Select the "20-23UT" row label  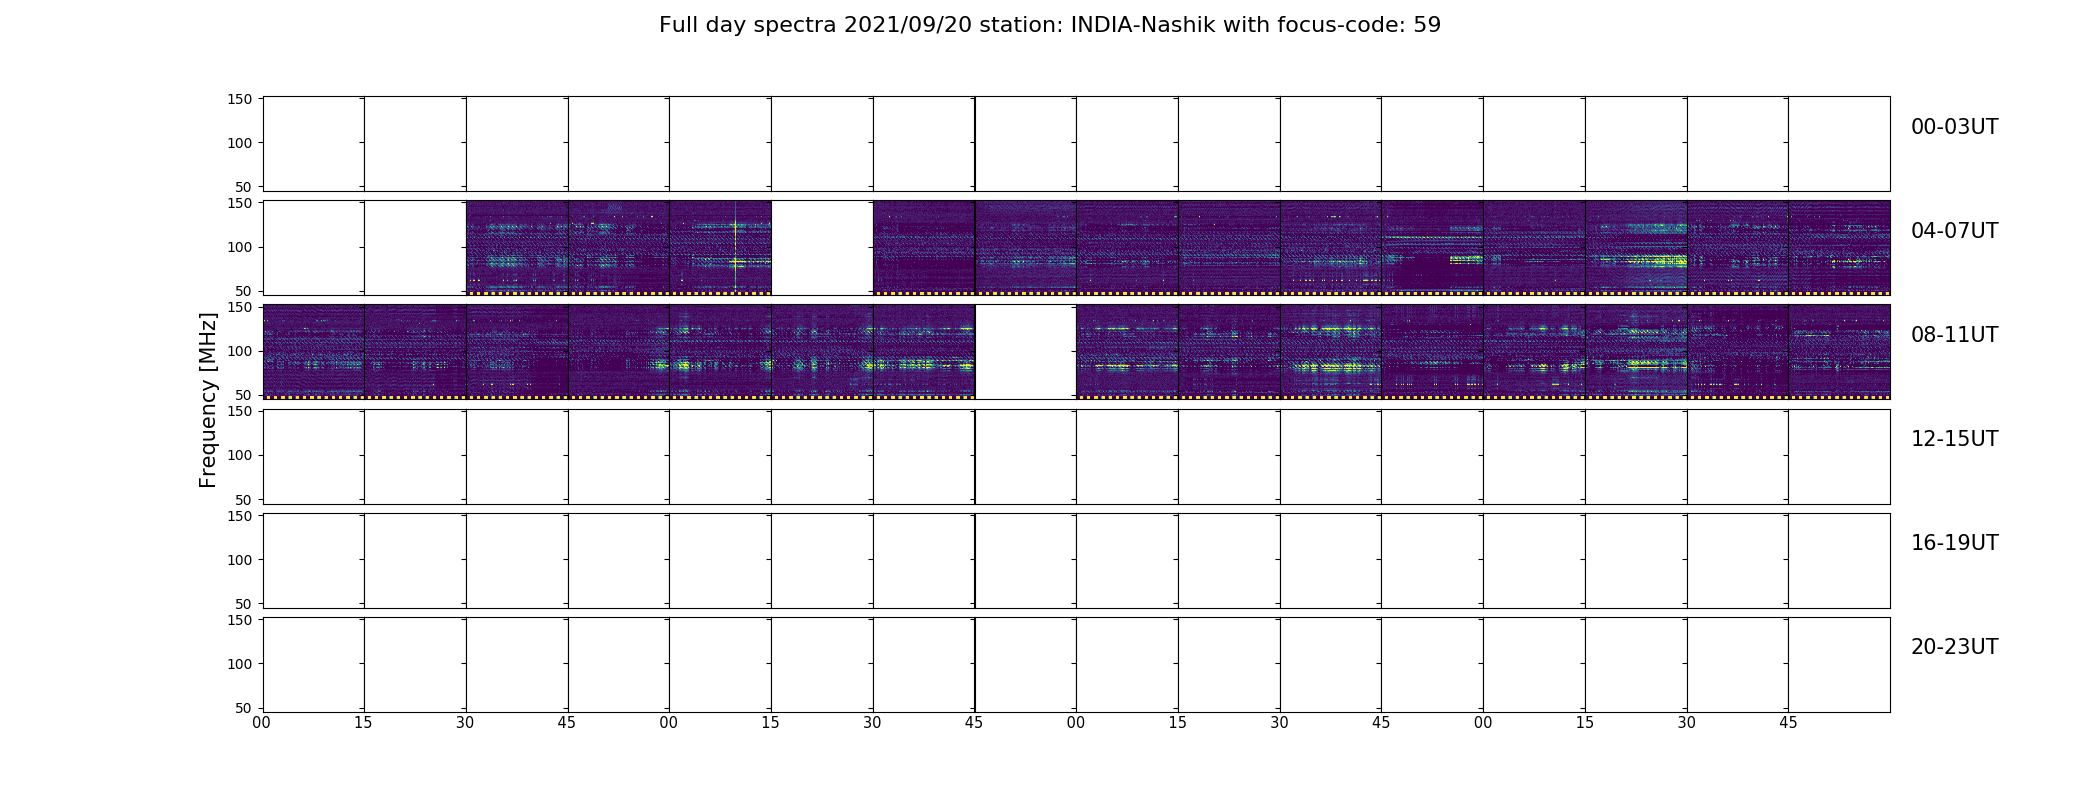1954,647
